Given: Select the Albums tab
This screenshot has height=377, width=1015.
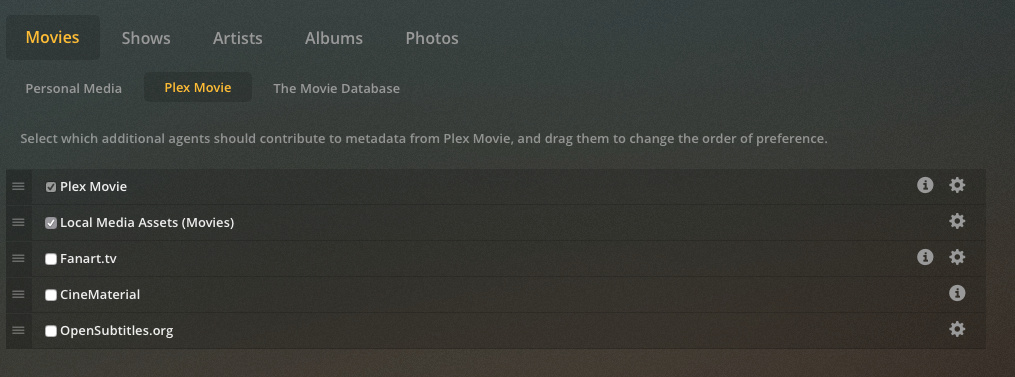Looking at the screenshot, I should pos(334,38).
